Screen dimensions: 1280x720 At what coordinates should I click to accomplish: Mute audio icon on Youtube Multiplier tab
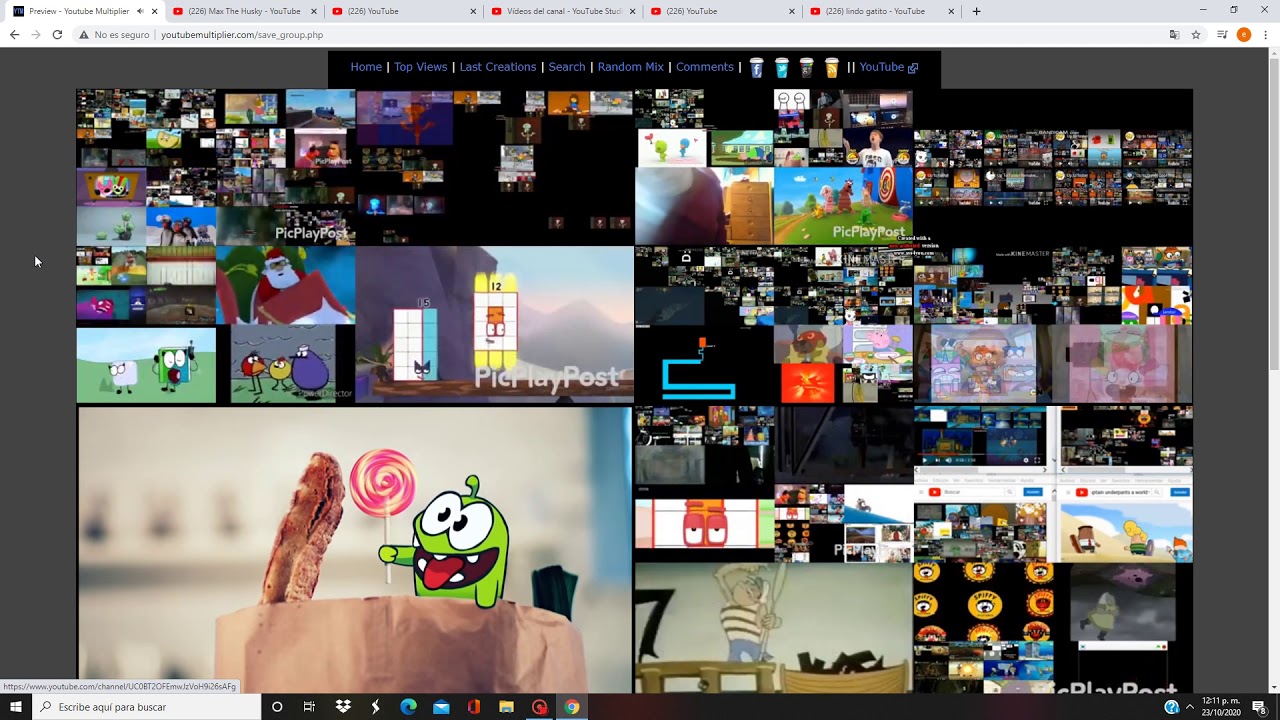click(x=140, y=11)
